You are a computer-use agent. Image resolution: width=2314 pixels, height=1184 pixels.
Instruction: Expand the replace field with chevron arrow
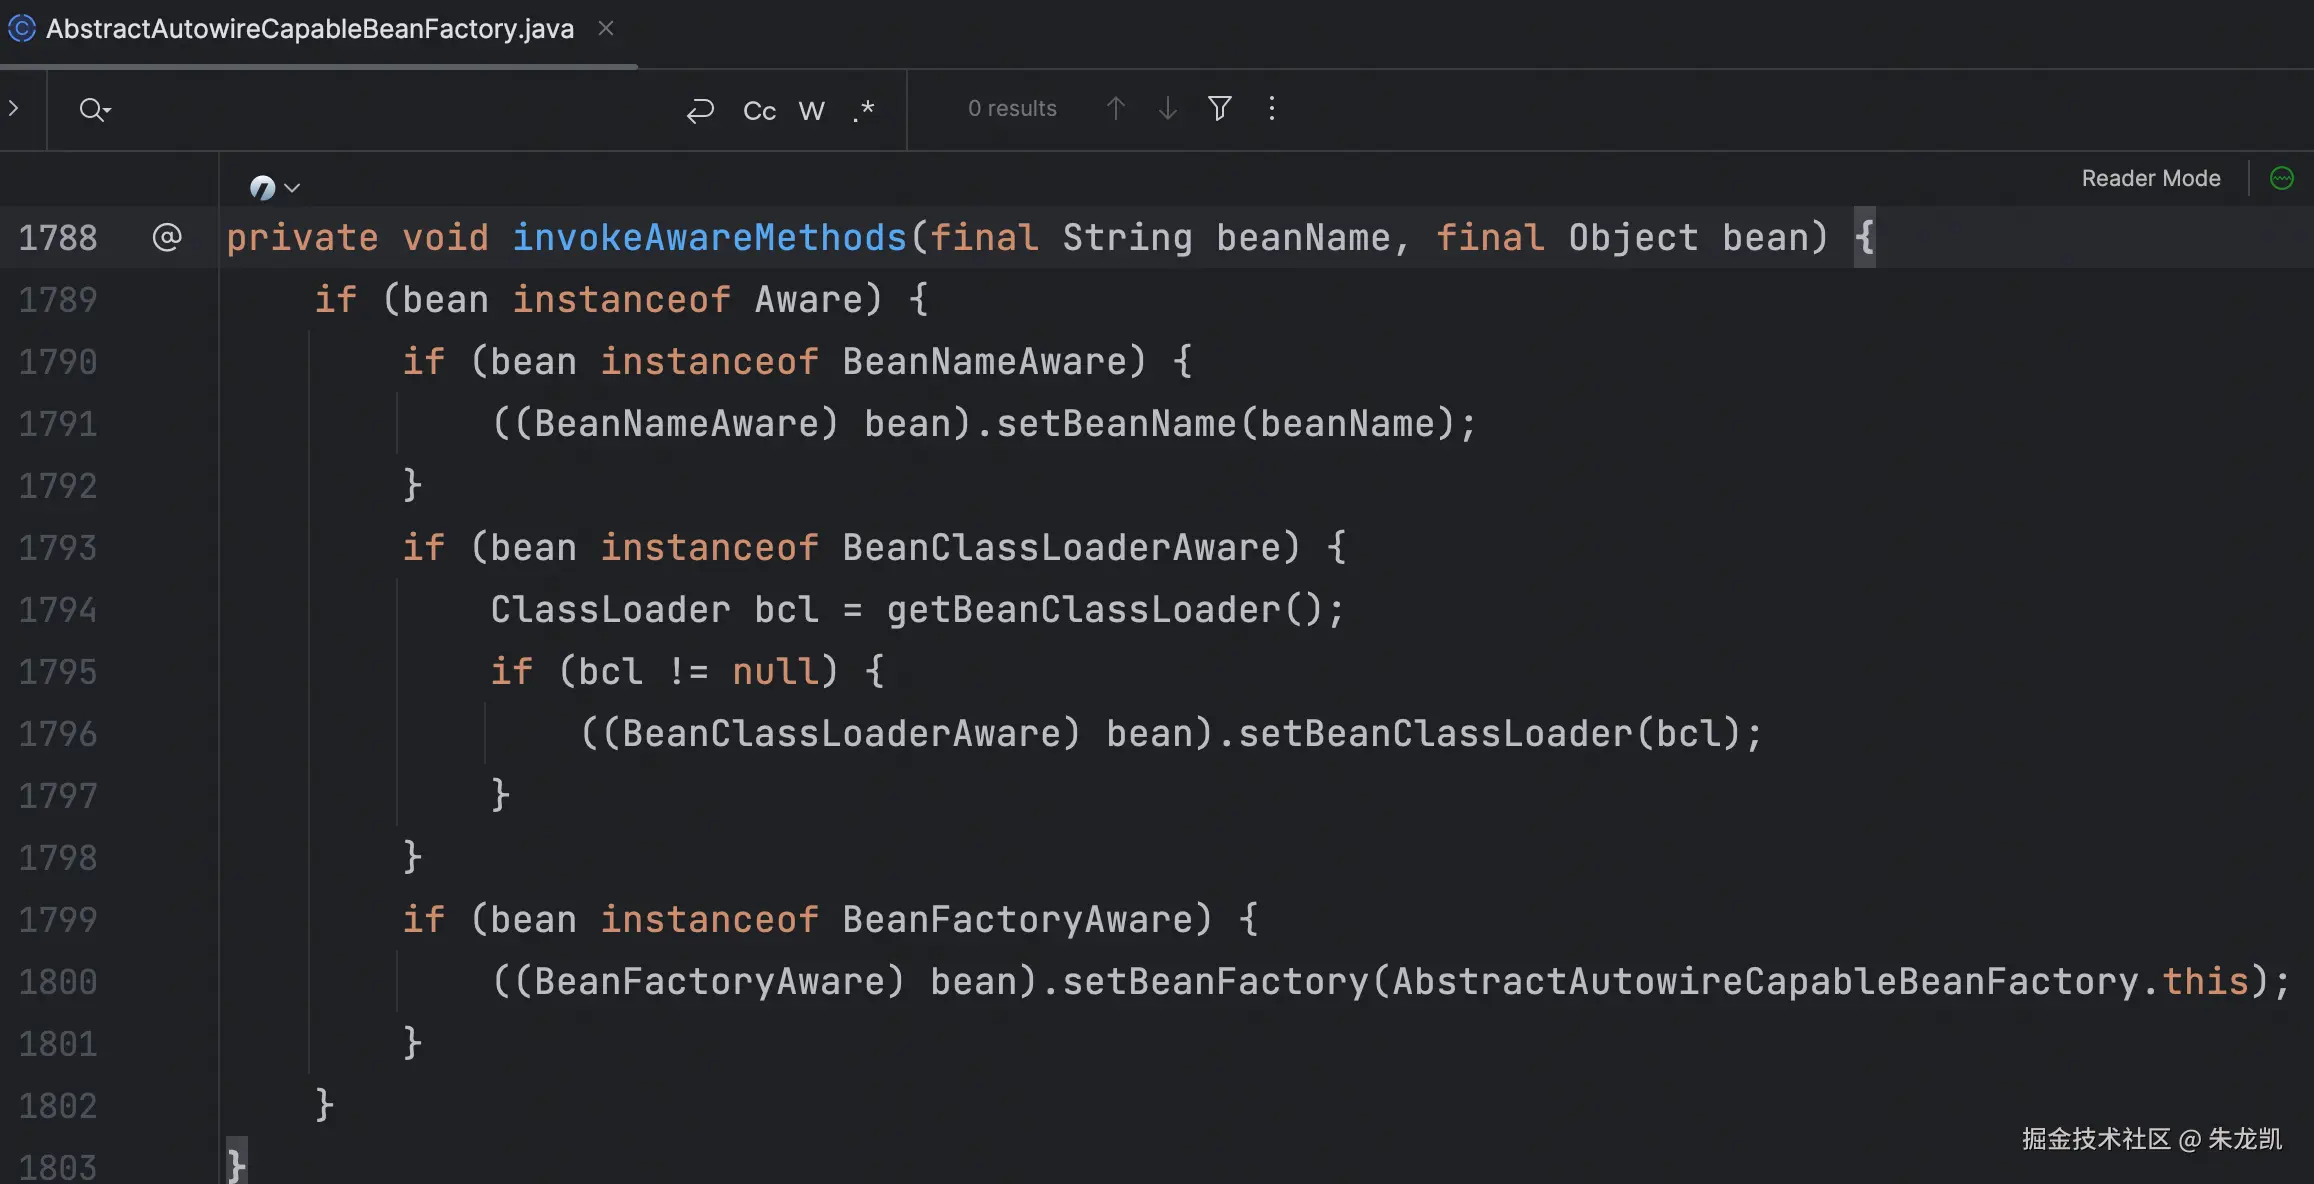coord(14,108)
